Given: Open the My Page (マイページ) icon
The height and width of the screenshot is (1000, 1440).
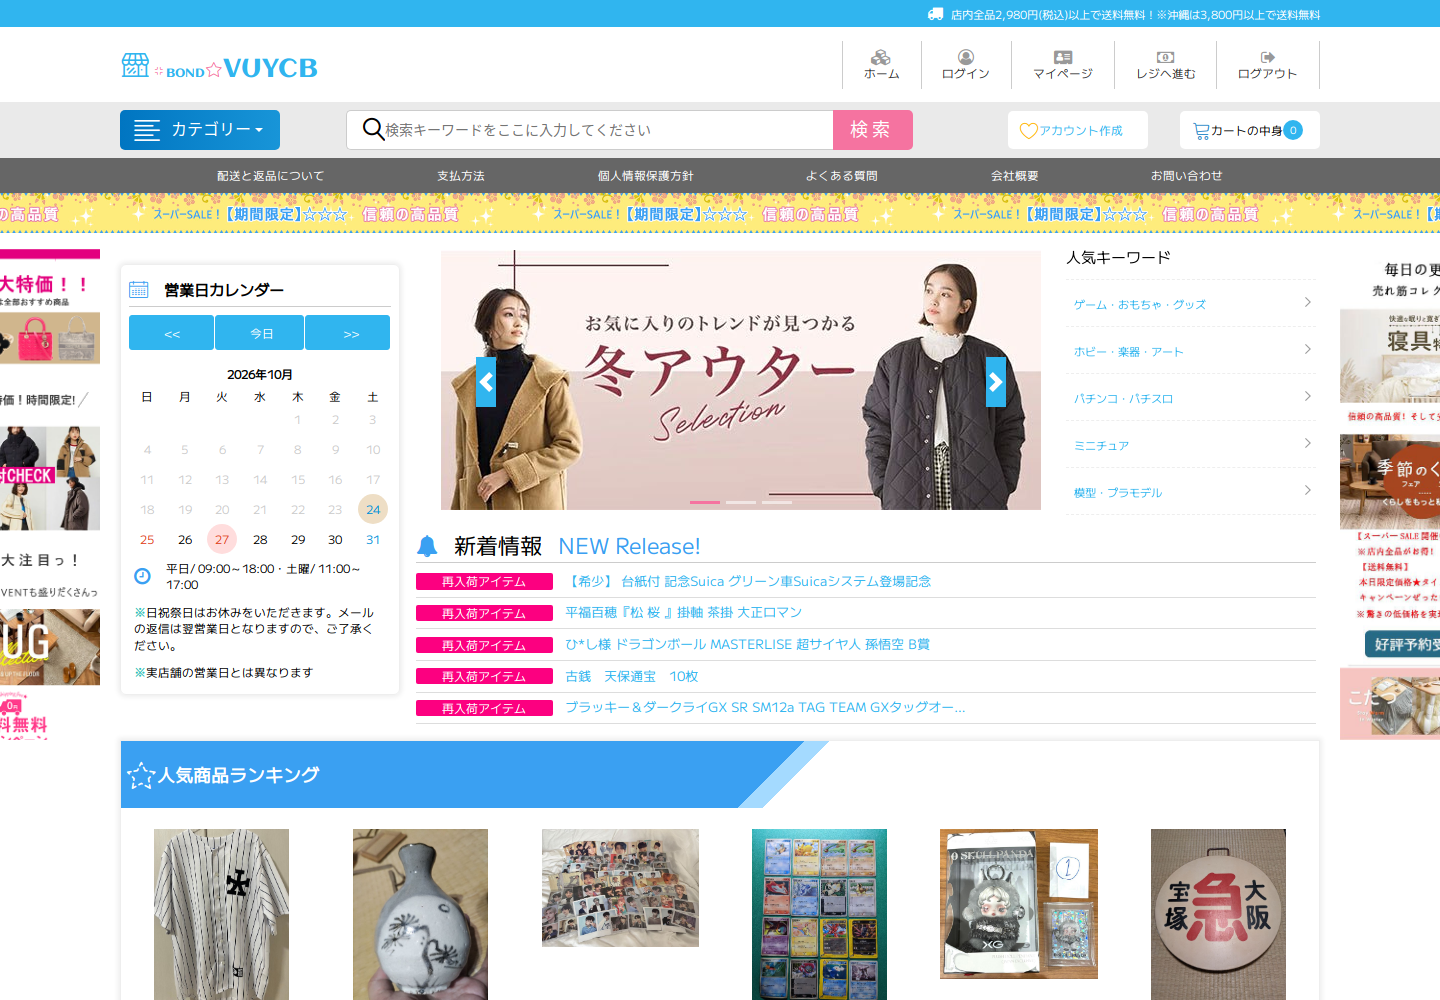Looking at the screenshot, I should 1063,57.
